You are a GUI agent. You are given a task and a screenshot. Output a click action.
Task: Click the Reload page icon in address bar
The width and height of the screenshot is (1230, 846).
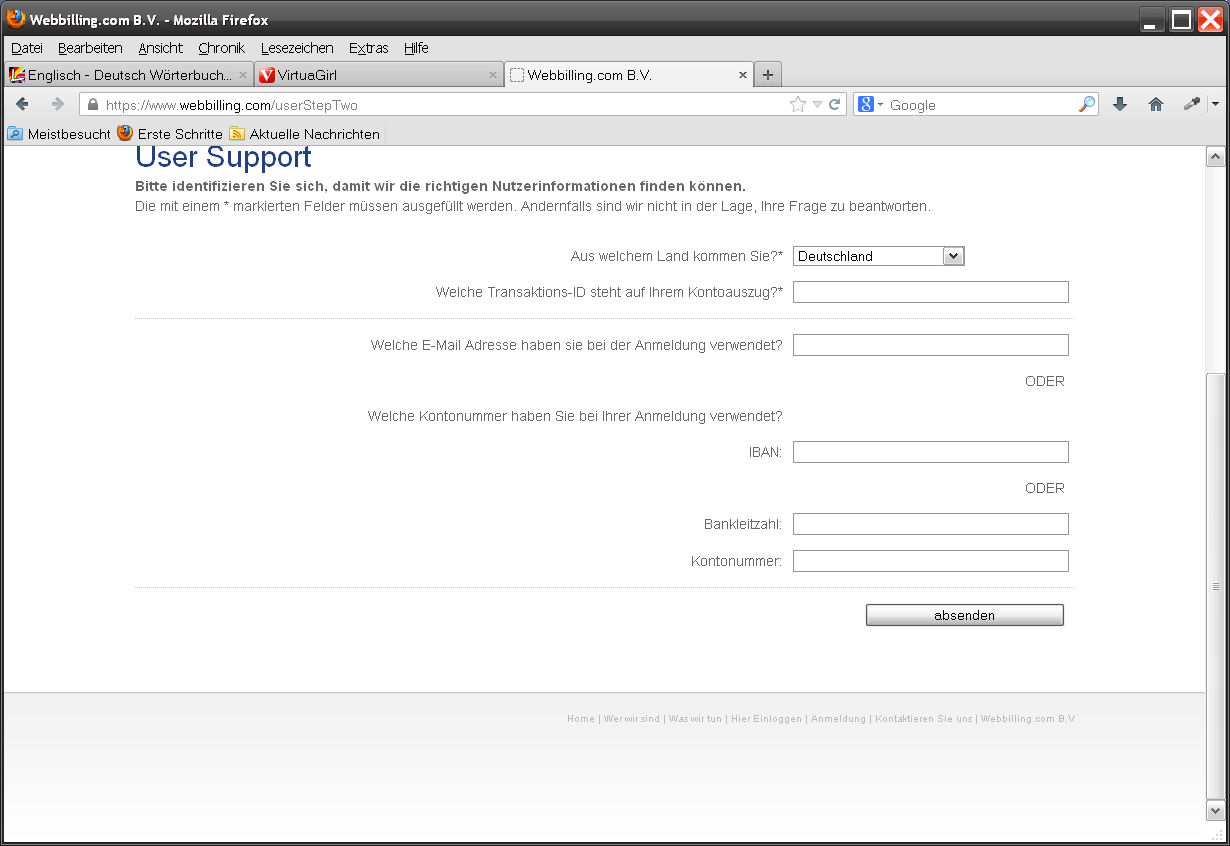click(834, 104)
